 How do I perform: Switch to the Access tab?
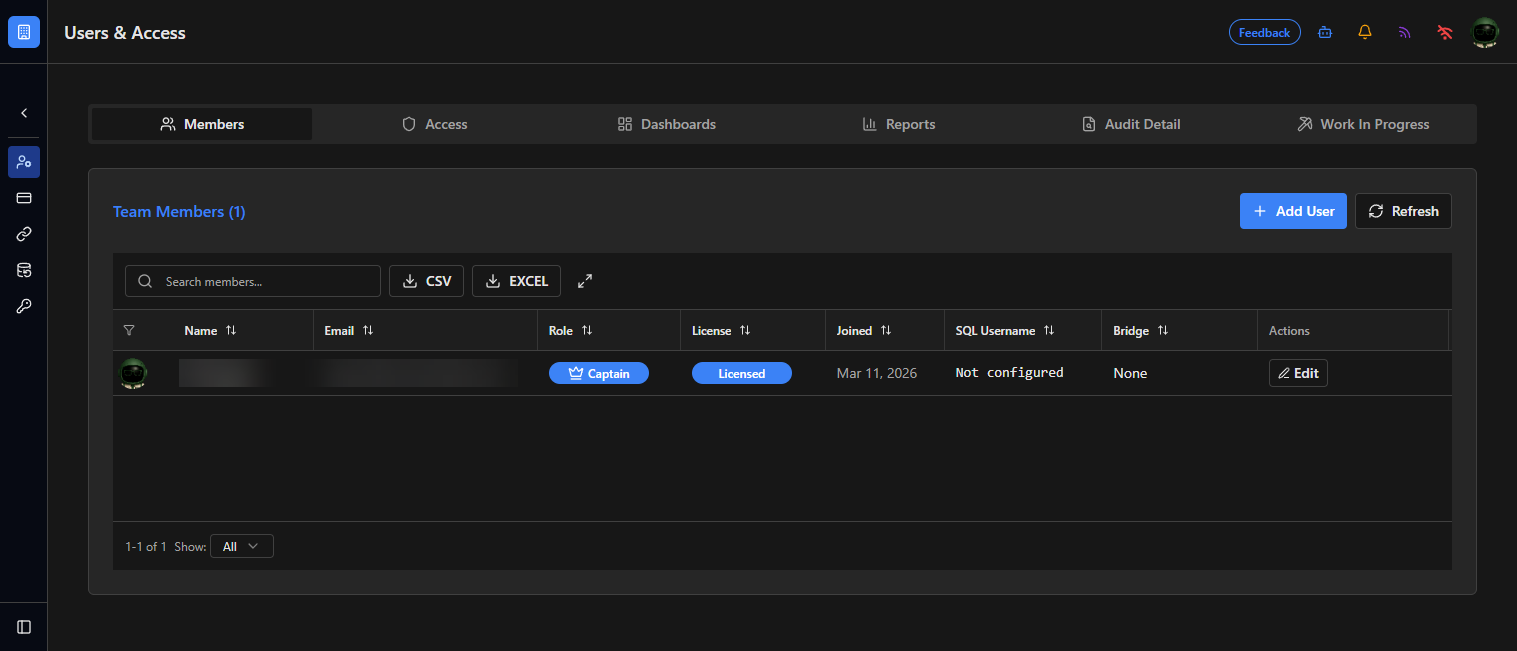[x=435, y=124]
